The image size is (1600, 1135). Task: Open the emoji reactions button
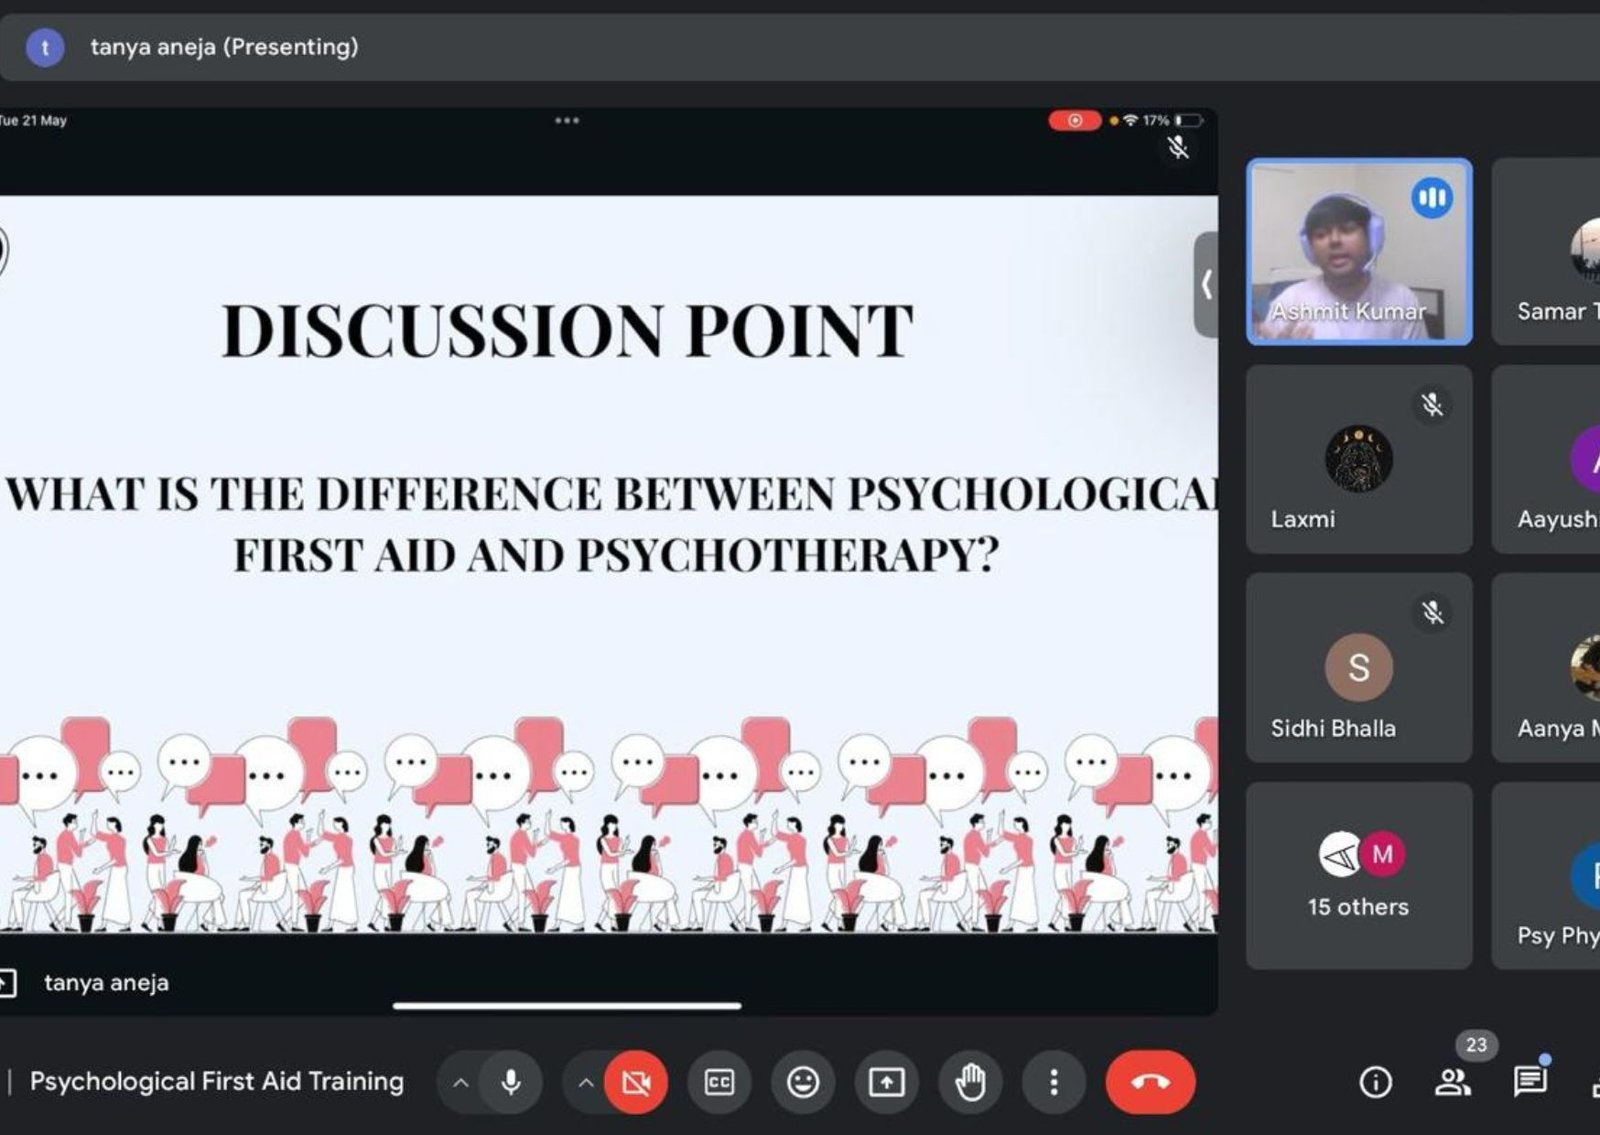point(803,1082)
